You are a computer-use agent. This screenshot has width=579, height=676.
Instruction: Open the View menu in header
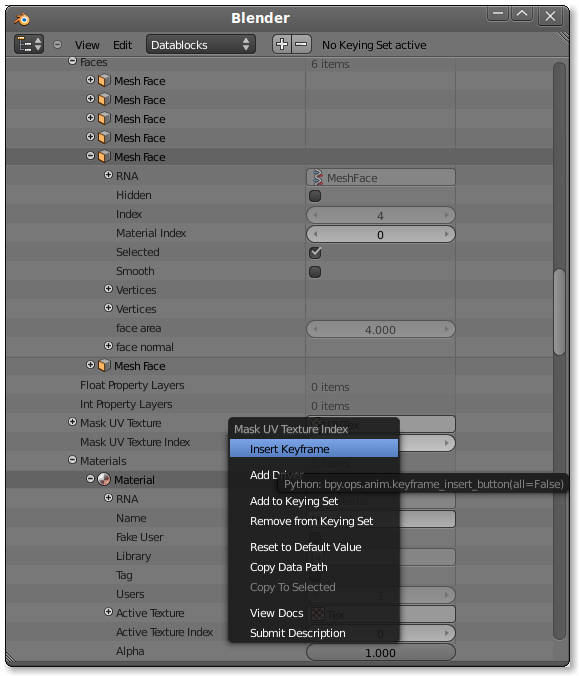pos(87,45)
